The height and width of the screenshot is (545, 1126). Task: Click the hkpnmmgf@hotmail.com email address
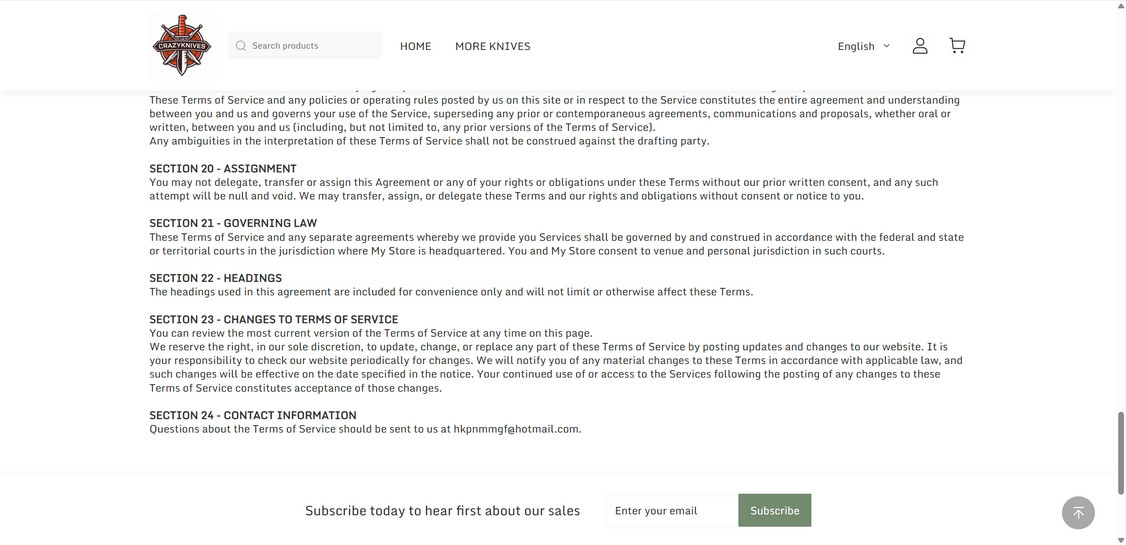click(516, 429)
